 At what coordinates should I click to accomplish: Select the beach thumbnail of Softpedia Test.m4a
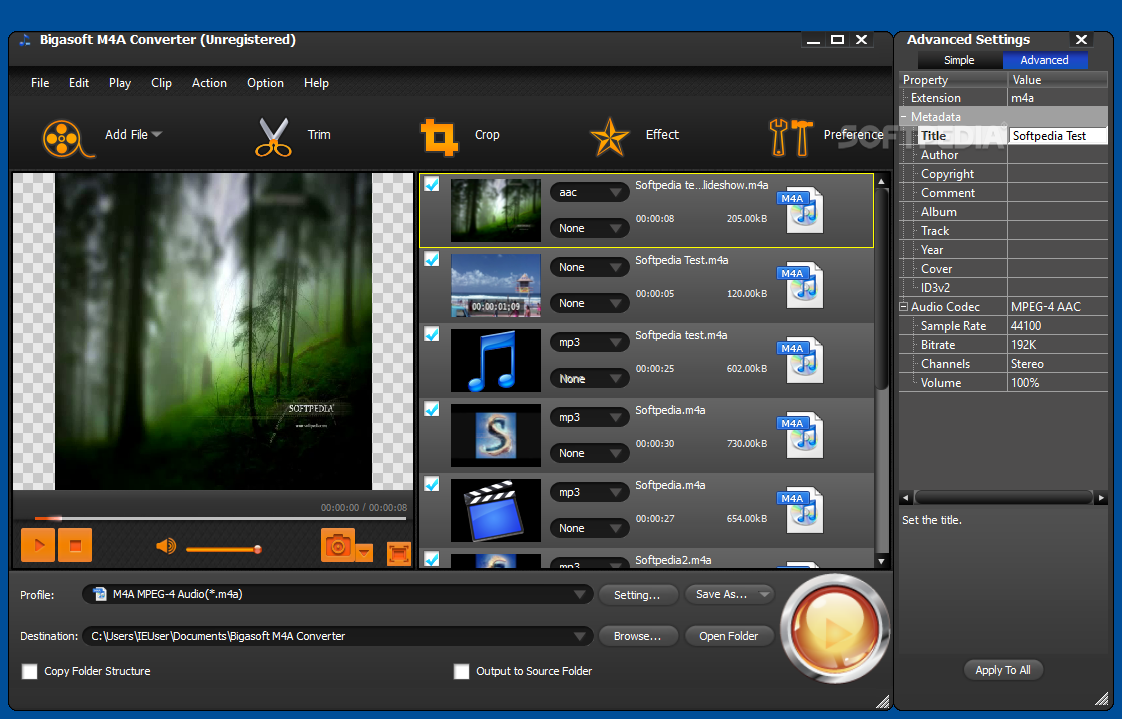click(496, 285)
